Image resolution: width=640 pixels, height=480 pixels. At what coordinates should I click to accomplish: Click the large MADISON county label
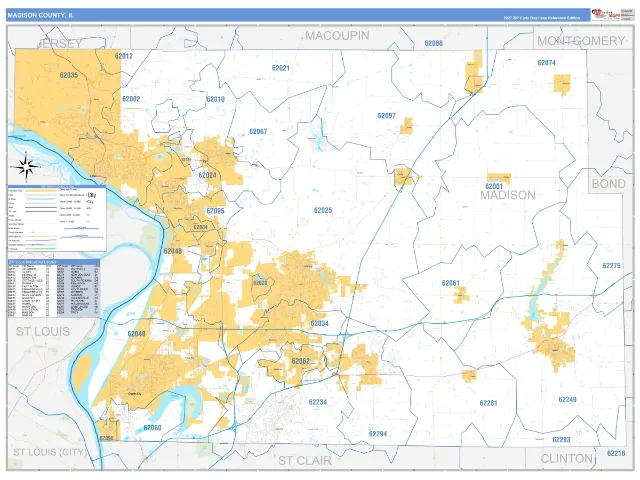[508, 195]
